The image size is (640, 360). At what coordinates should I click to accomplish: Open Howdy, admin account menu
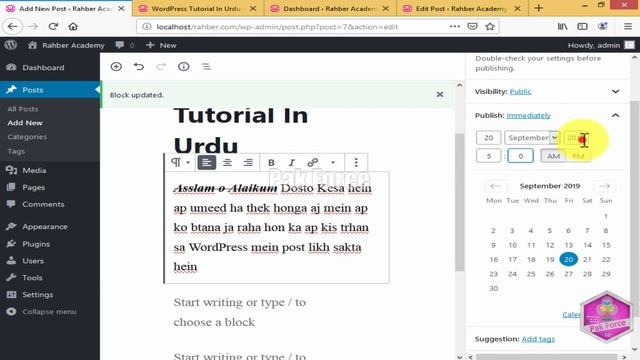tap(601, 45)
